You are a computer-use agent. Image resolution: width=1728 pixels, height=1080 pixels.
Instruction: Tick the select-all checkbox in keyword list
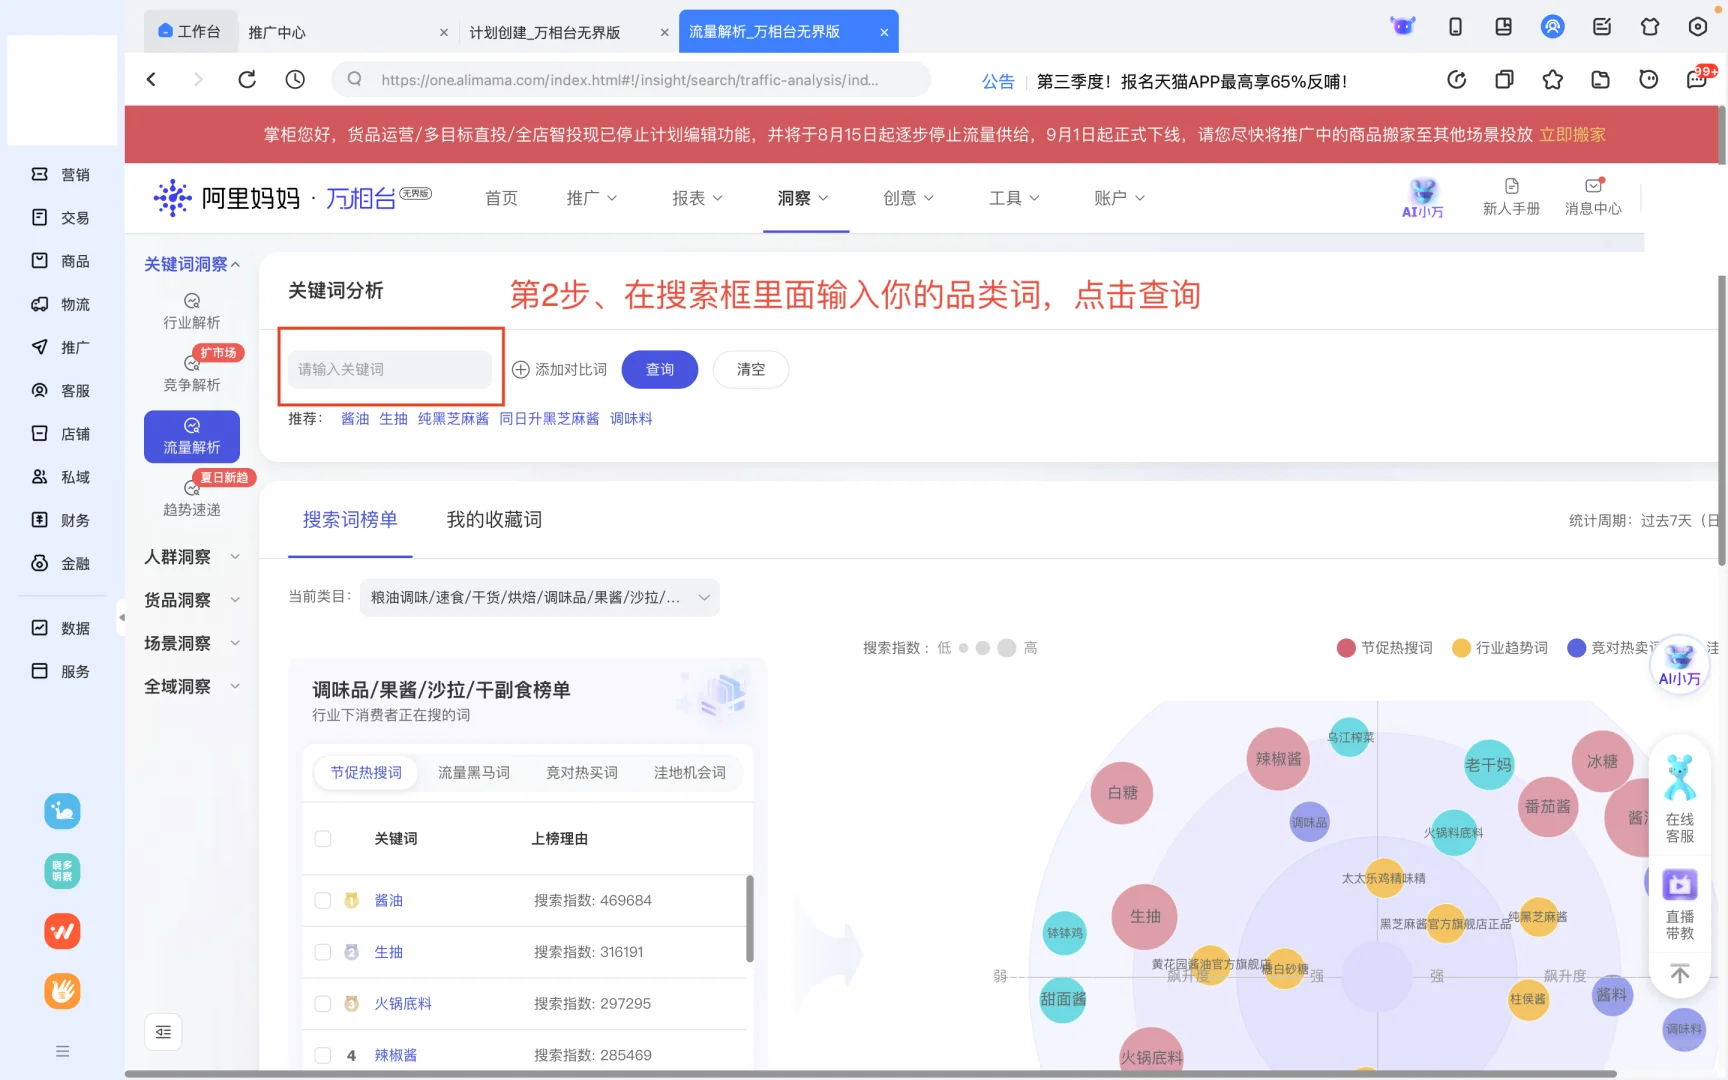(x=323, y=839)
